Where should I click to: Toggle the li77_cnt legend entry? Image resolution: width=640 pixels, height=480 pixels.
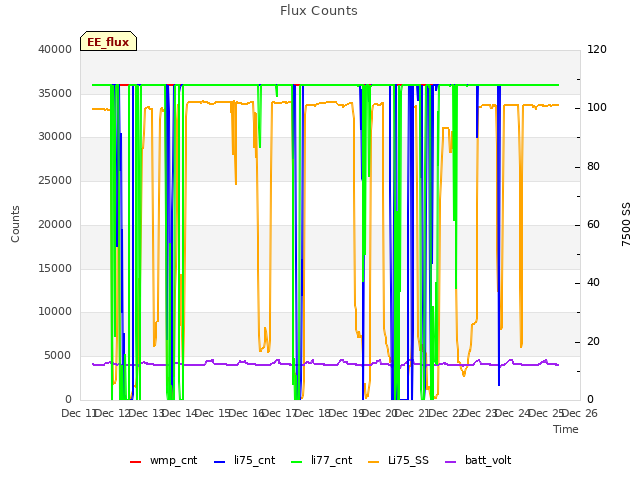[x=322, y=460]
